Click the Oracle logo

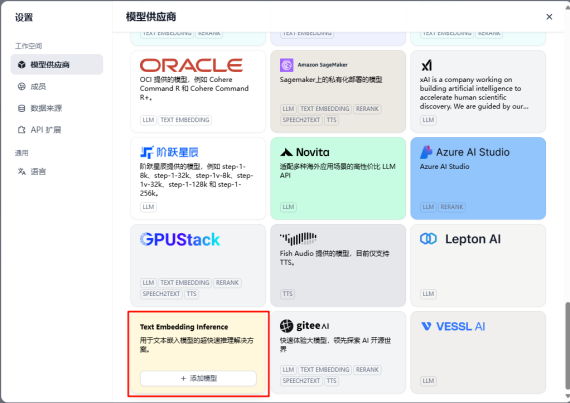191,65
